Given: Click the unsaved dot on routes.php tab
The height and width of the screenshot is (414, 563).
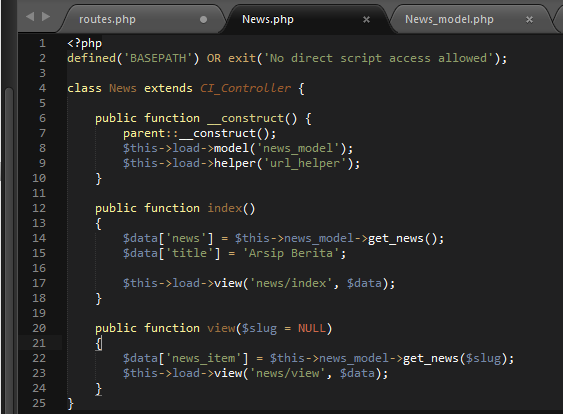Looking at the screenshot, I should [203, 19].
